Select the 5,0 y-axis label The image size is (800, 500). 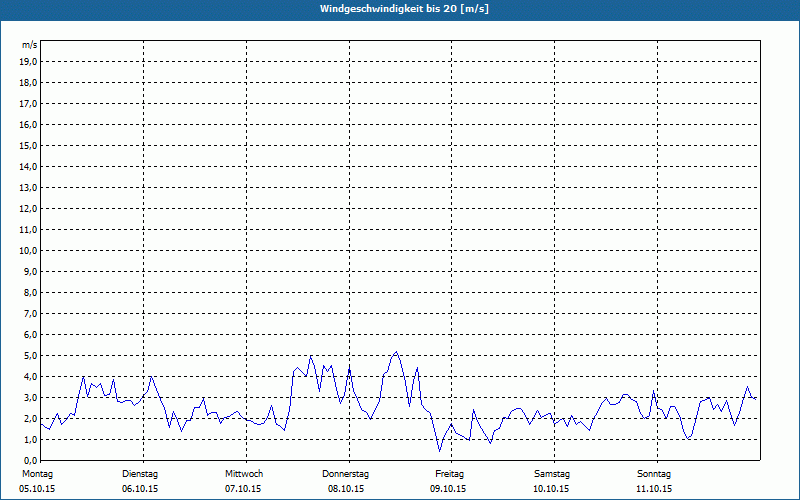pos(30,356)
